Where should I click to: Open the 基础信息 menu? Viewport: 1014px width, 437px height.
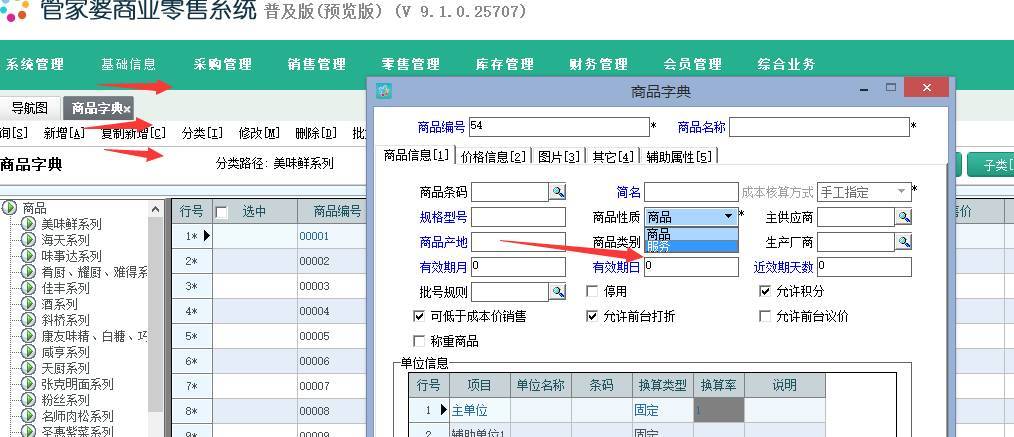(x=129, y=65)
